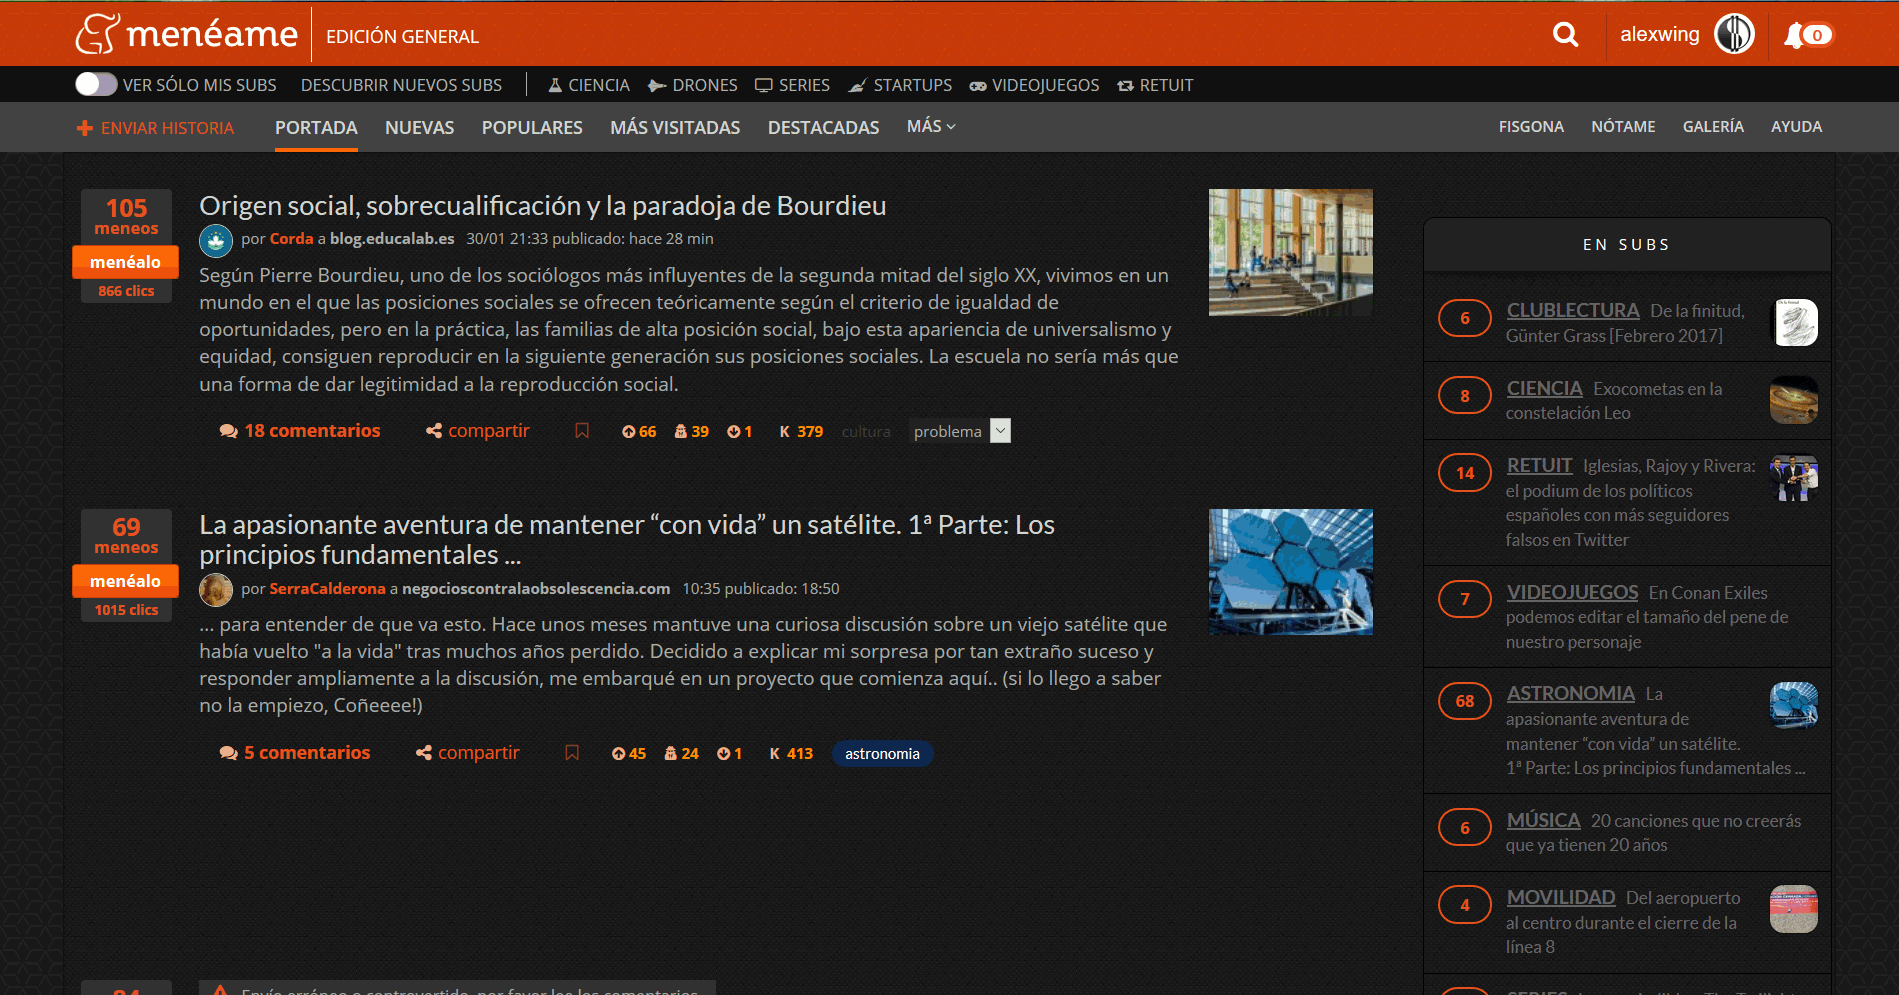Click SerraCalderona's author avatar
1899x995 pixels.
[216, 590]
